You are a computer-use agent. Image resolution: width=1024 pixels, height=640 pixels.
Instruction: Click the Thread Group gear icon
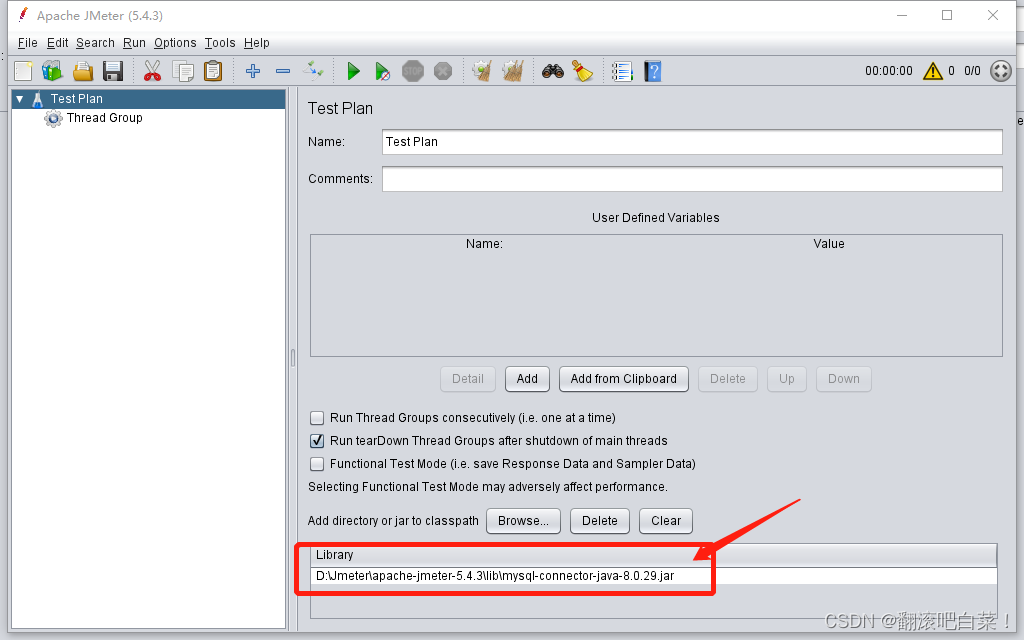(x=53, y=118)
